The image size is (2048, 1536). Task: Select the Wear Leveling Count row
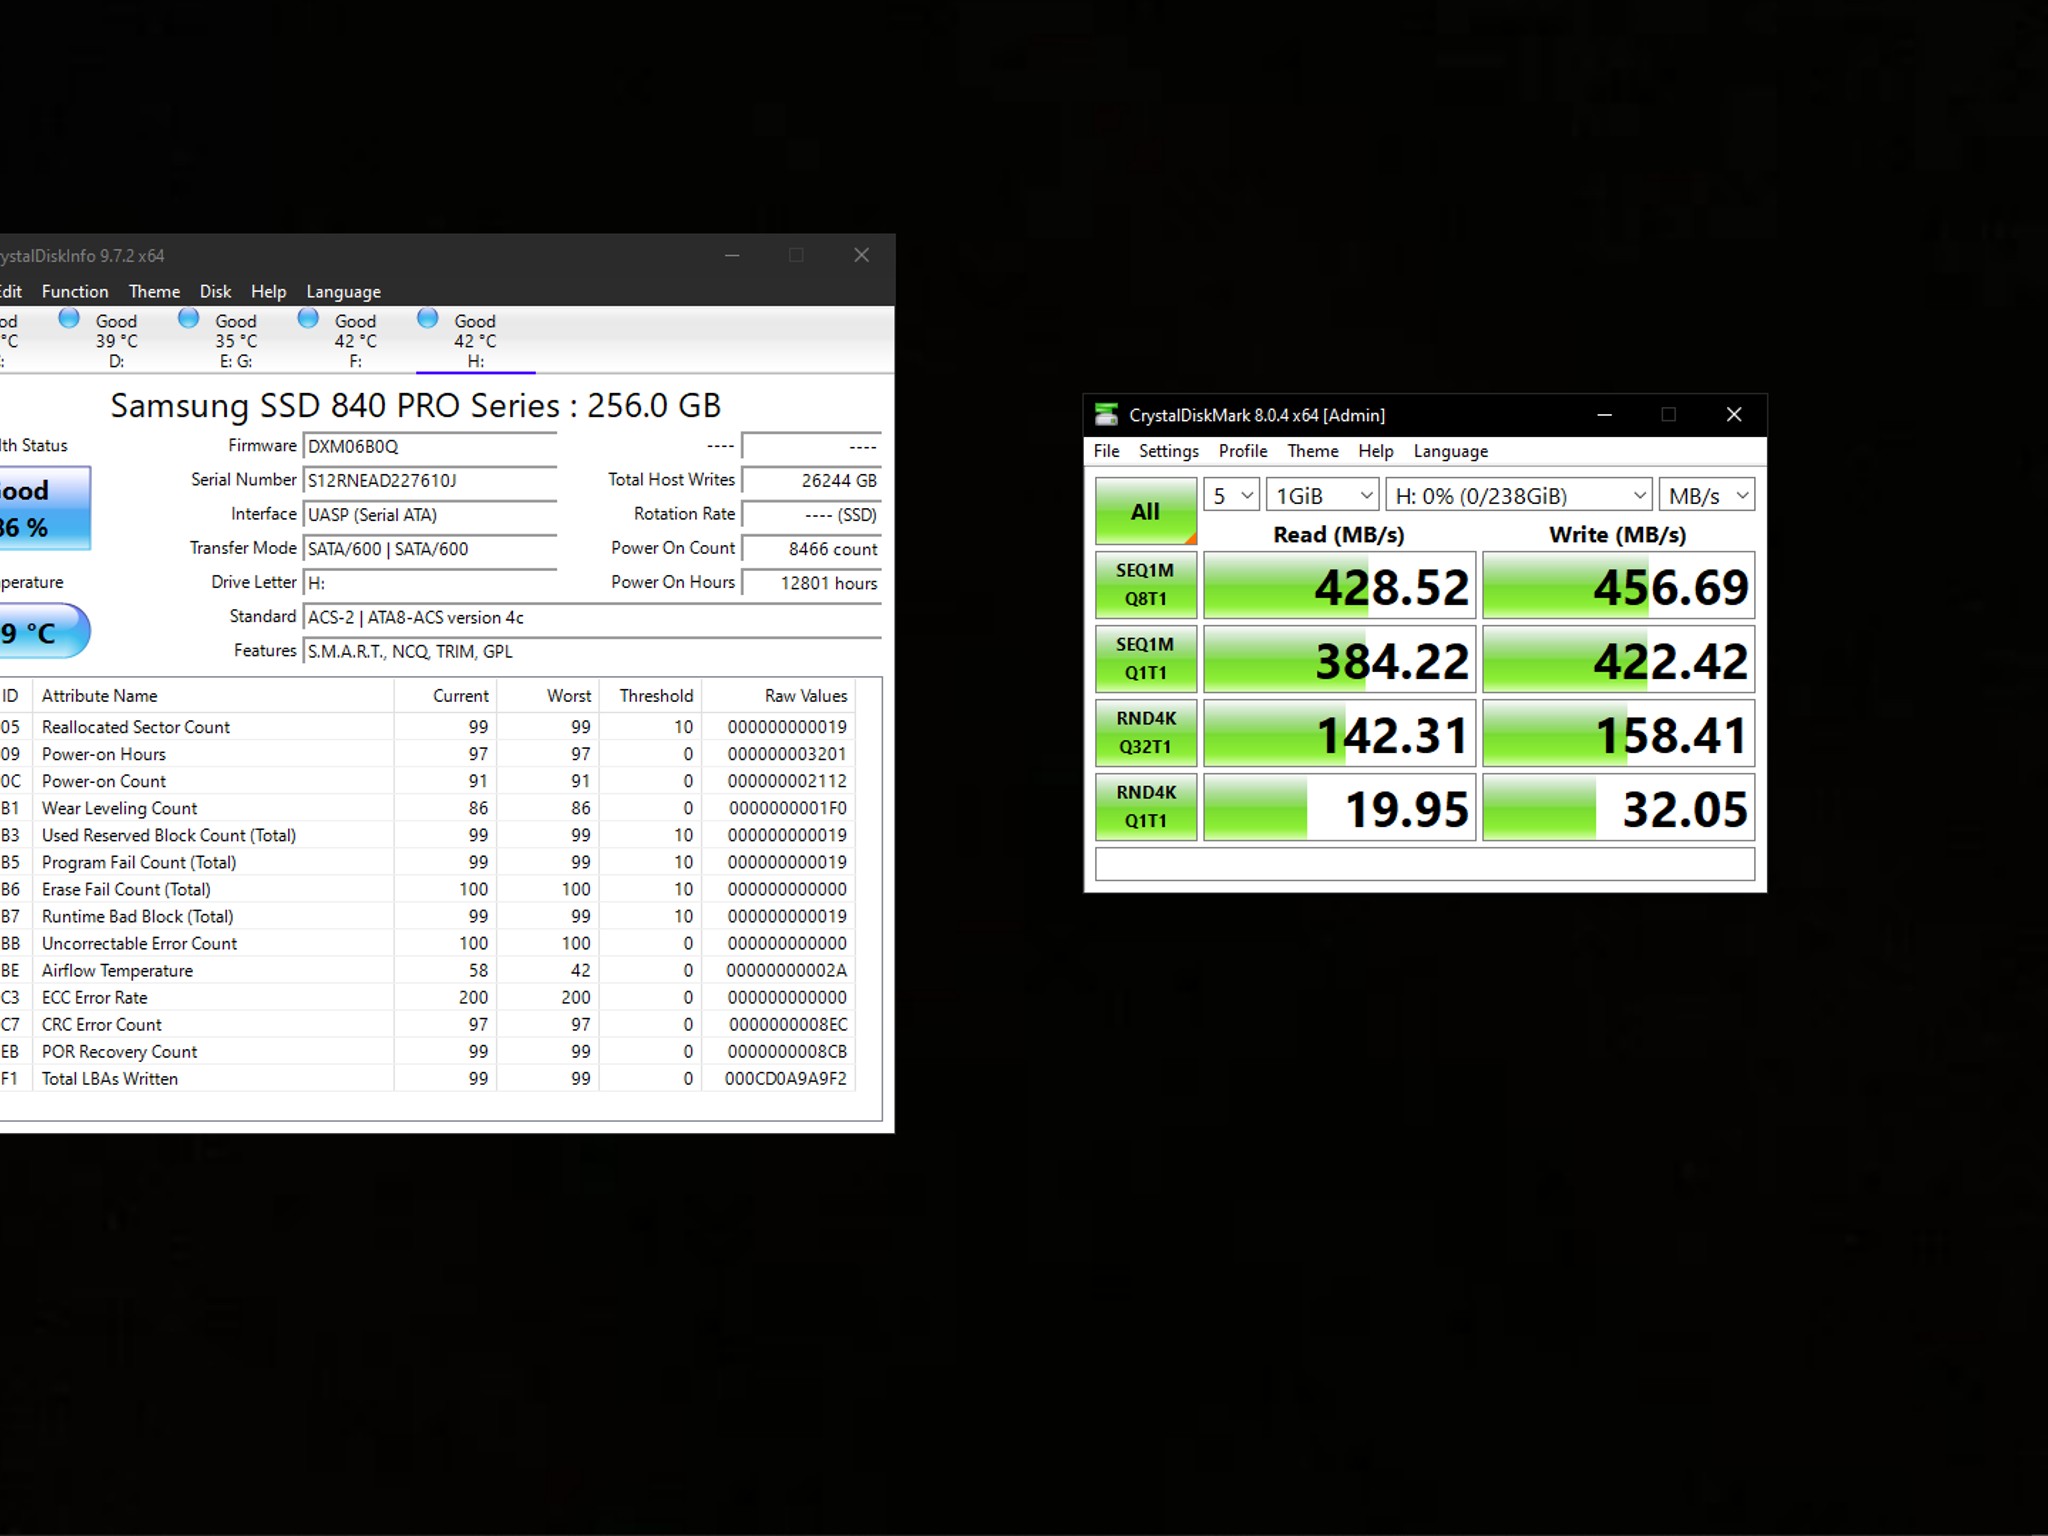coord(427,808)
